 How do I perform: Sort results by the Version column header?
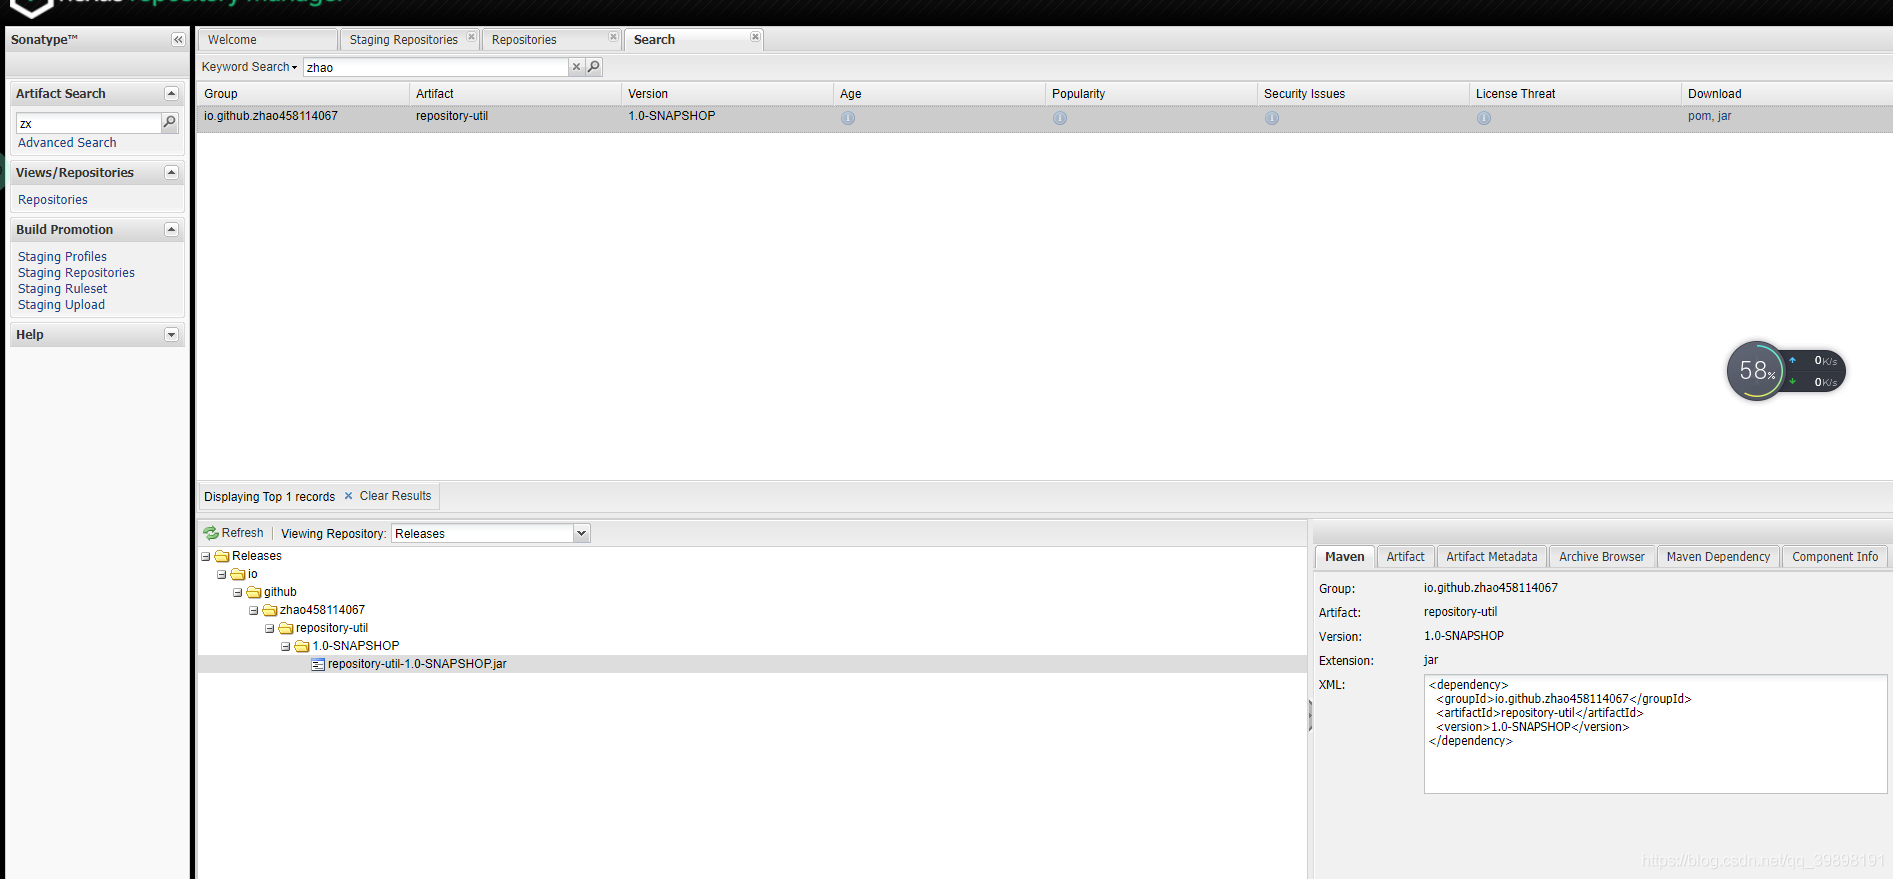pyautogui.click(x=727, y=94)
